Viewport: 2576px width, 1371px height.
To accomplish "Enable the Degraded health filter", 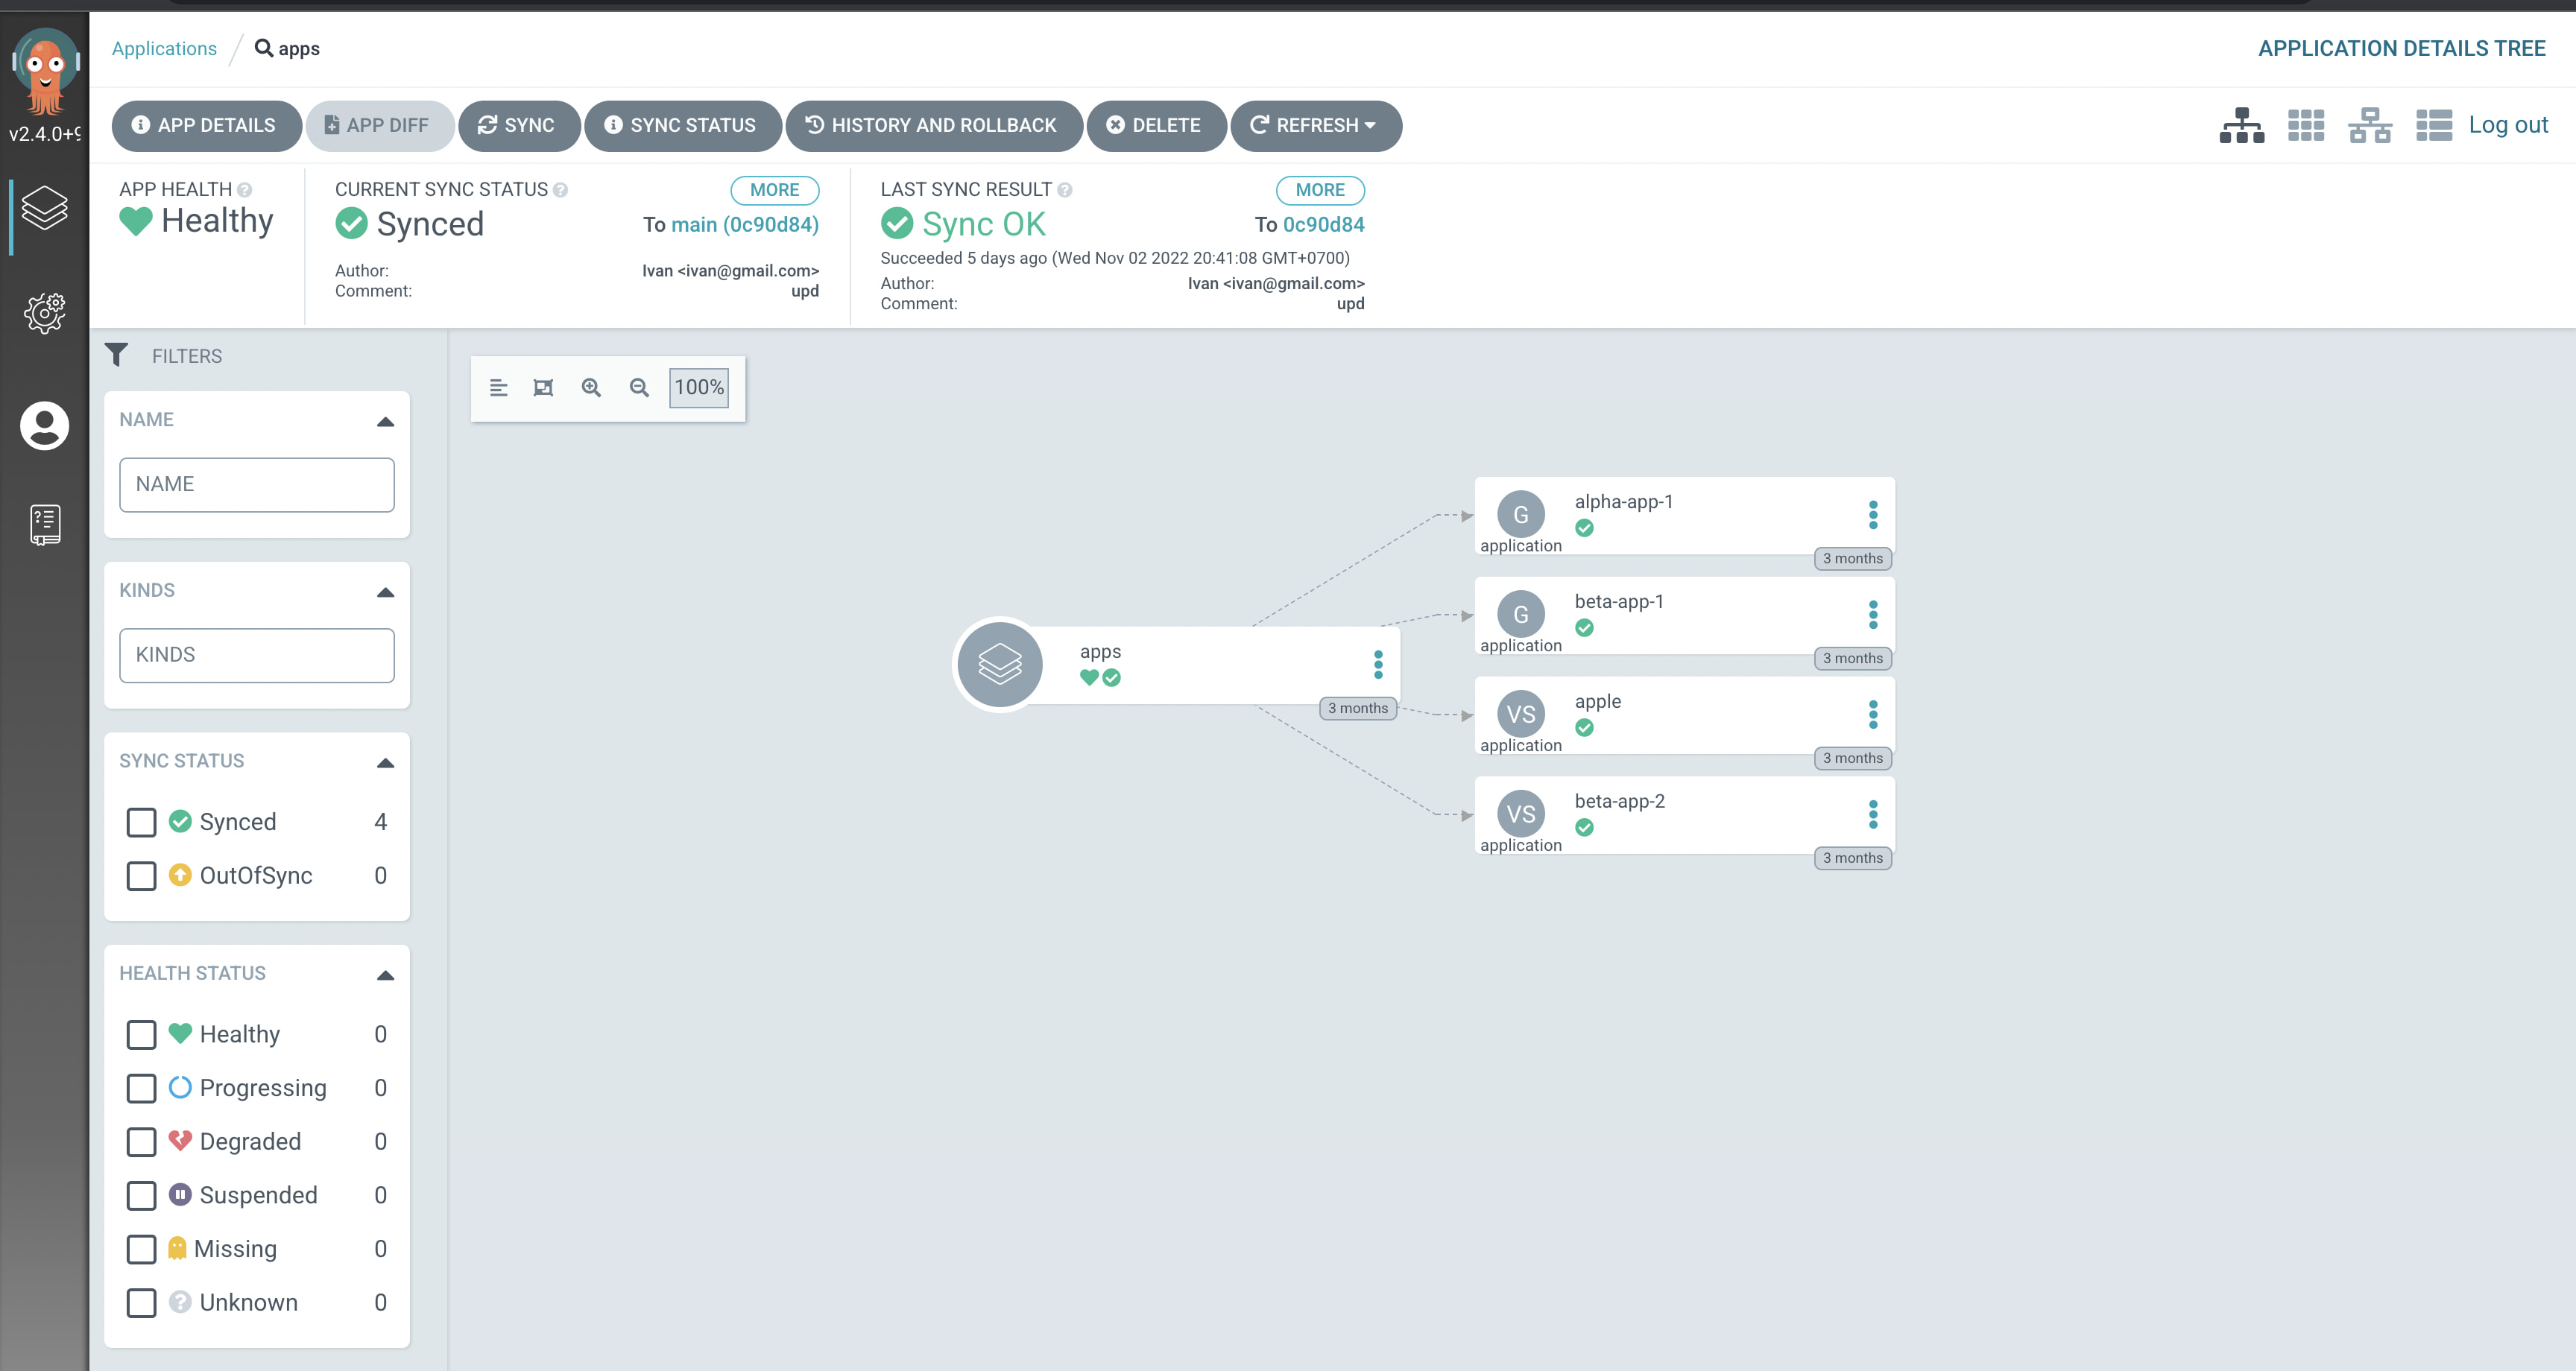I will tap(142, 1142).
